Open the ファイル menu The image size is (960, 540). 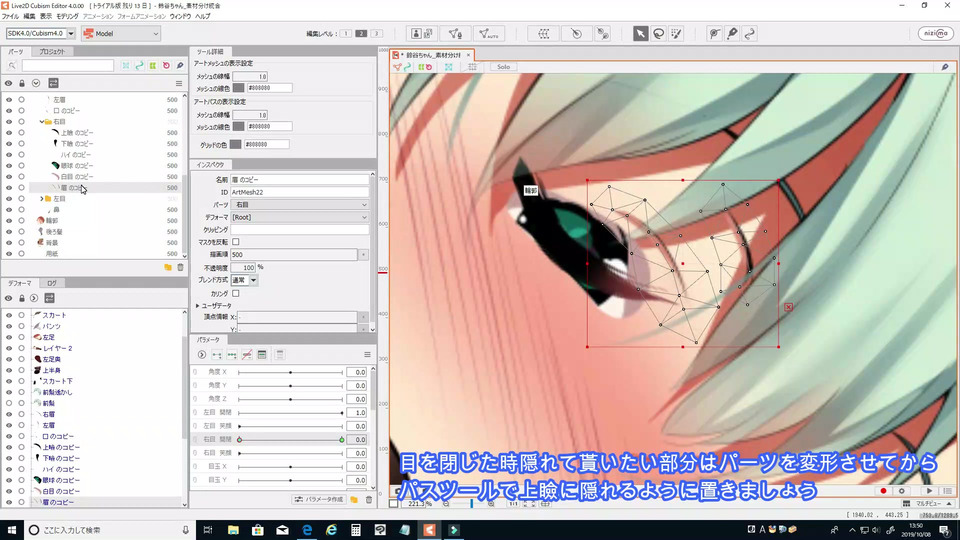[x=10, y=17]
